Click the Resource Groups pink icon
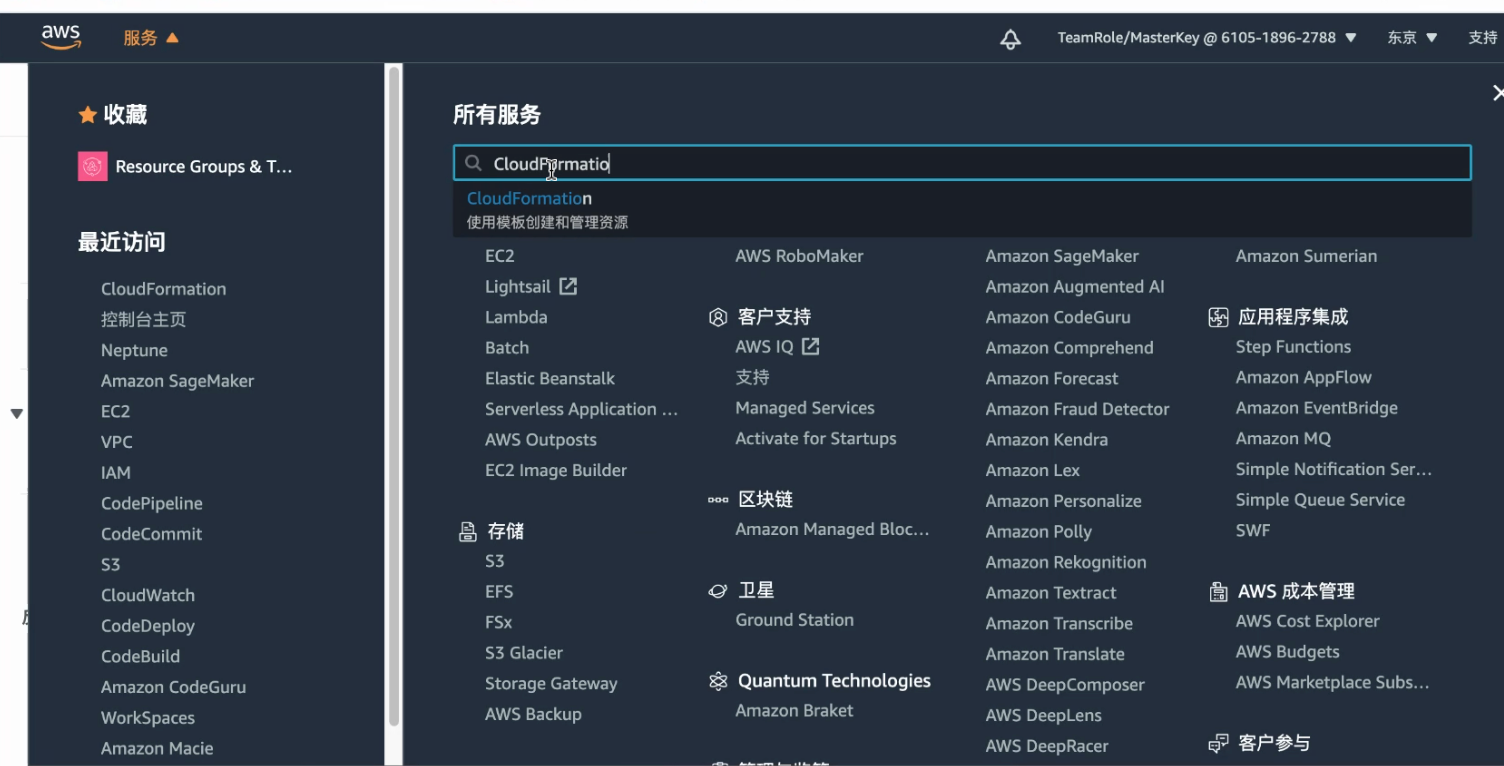 93,166
